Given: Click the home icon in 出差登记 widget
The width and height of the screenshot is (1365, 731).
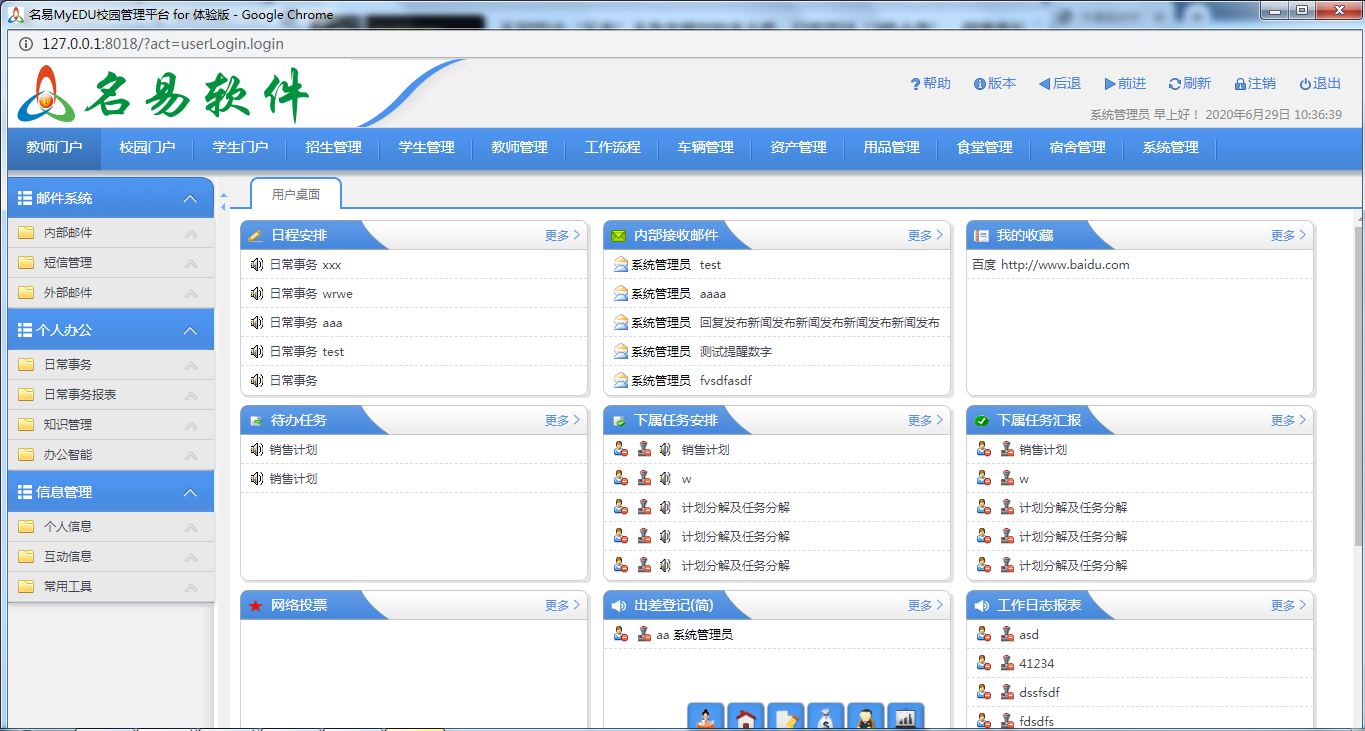Looking at the screenshot, I should pyautogui.click(x=745, y=717).
